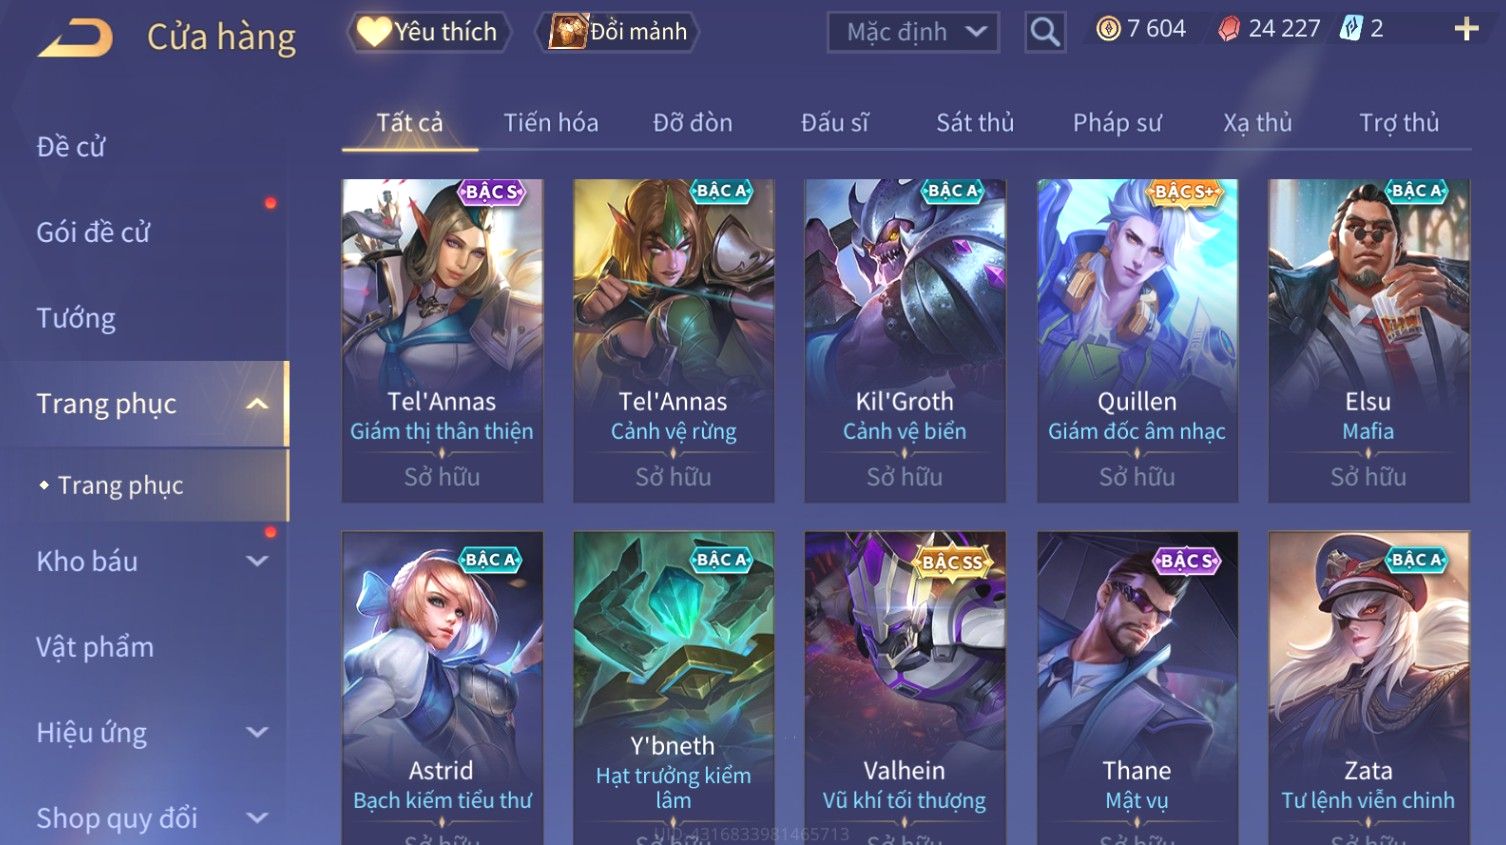
Task: Open search with the magnifier icon
Action: [1045, 32]
